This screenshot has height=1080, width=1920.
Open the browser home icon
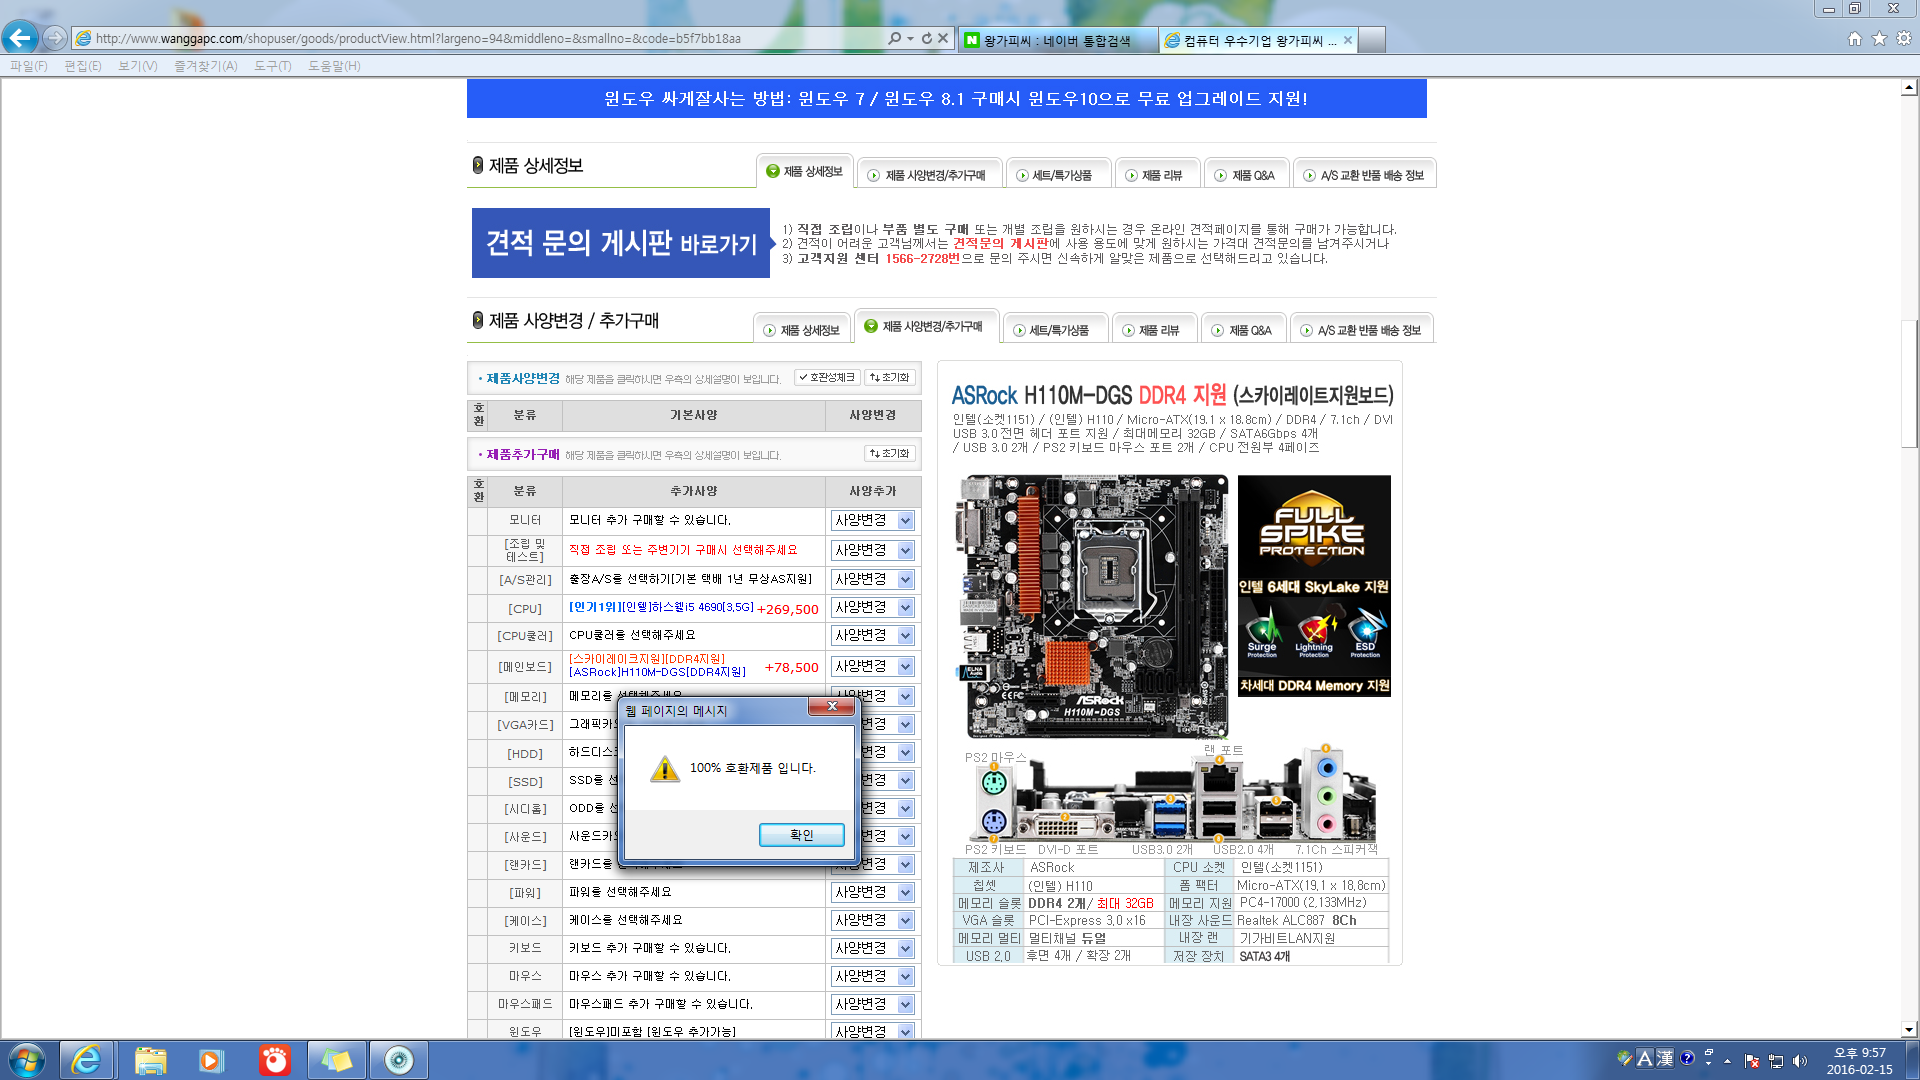pos(1855,38)
